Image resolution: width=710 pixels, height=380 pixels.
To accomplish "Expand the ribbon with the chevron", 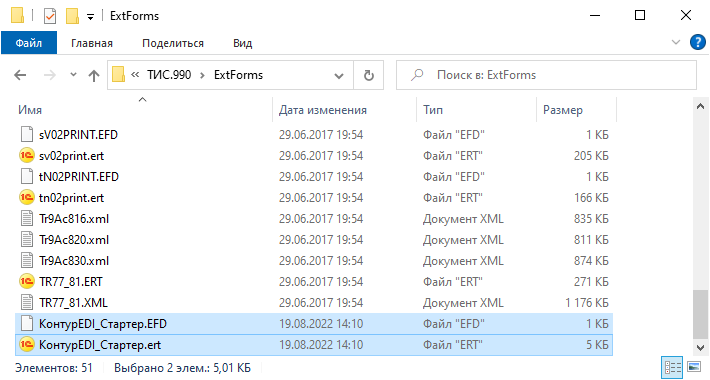I will (676, 43).
